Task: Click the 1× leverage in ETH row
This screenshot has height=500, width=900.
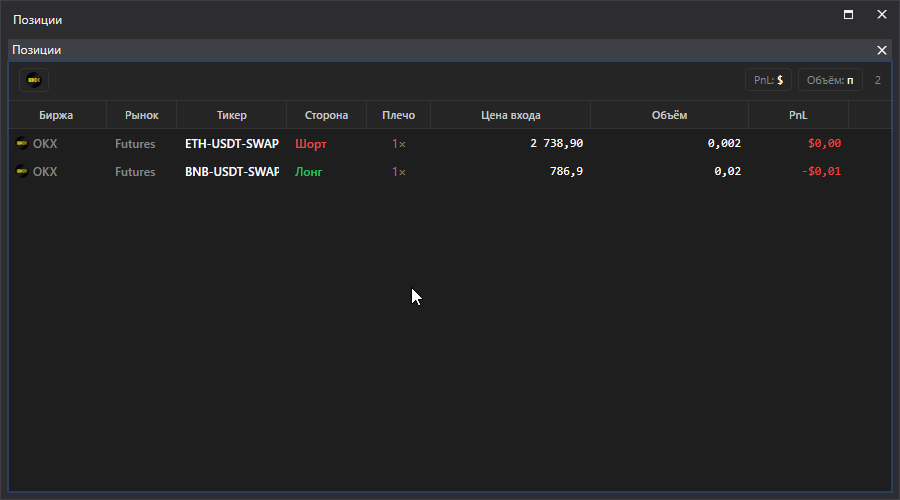Action: coord(398,144)
